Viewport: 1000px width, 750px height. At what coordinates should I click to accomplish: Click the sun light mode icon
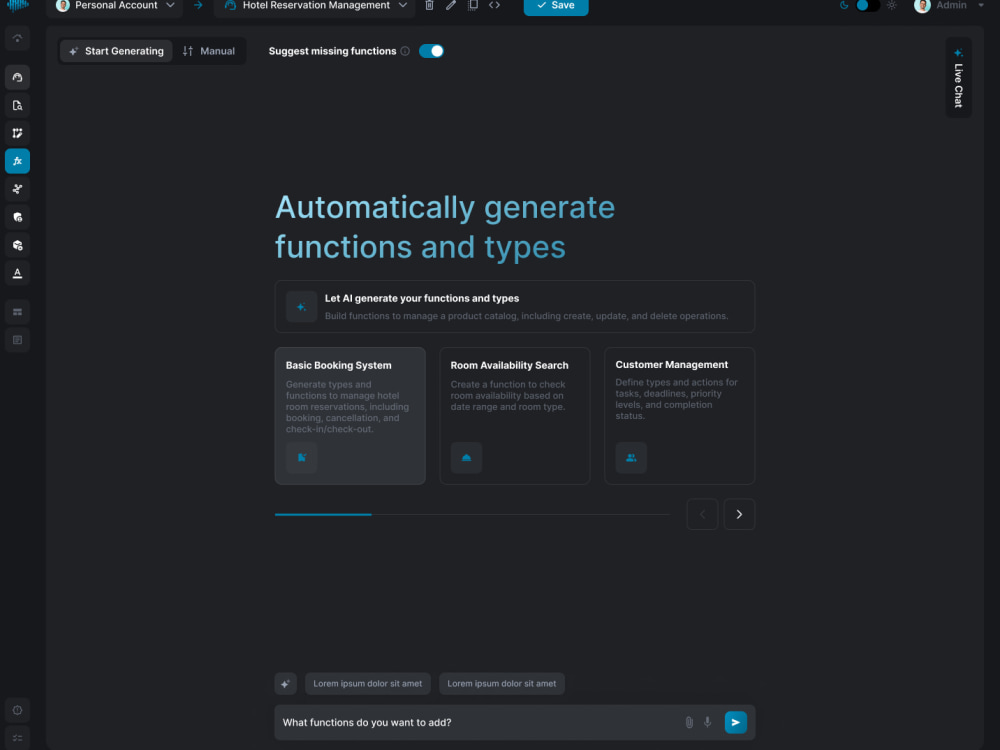[892, 5]
